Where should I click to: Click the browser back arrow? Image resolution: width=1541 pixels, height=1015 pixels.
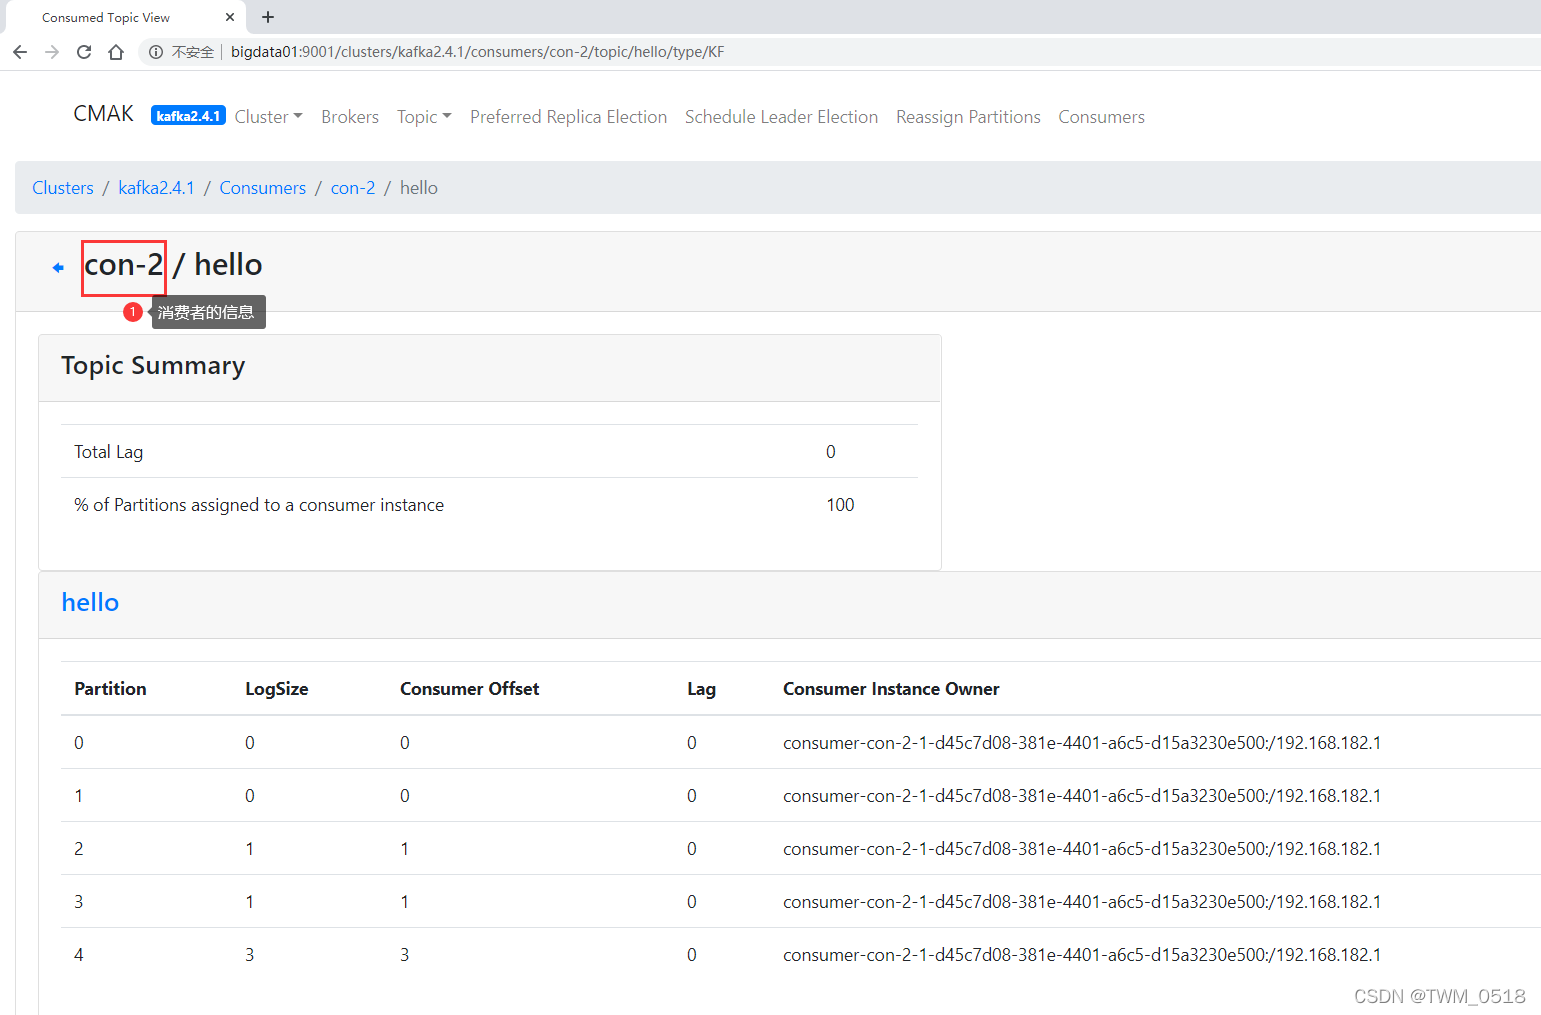click(x=20, y=52)
